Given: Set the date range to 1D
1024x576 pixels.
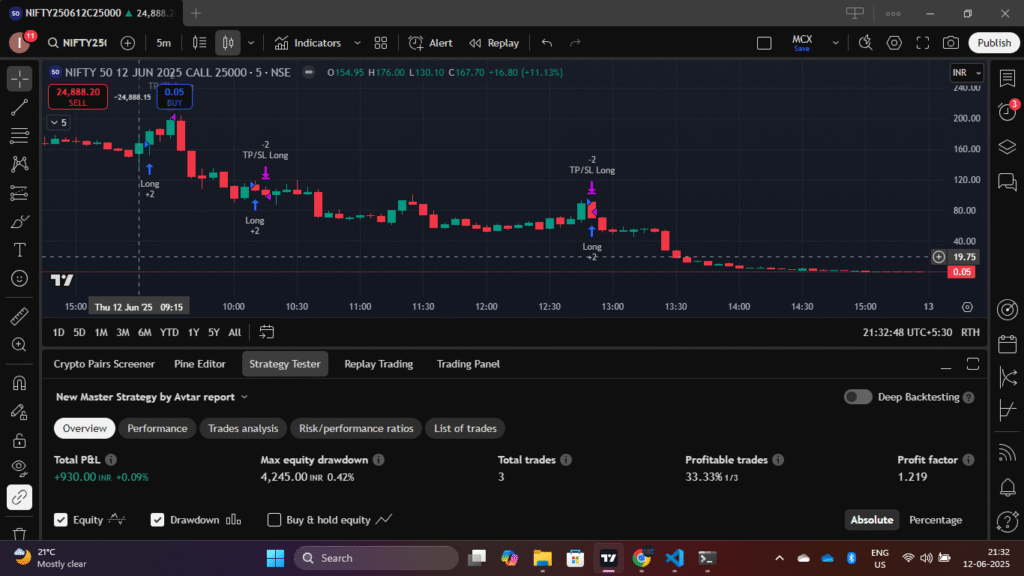Looking at the screenshot, I should (59, 332).
